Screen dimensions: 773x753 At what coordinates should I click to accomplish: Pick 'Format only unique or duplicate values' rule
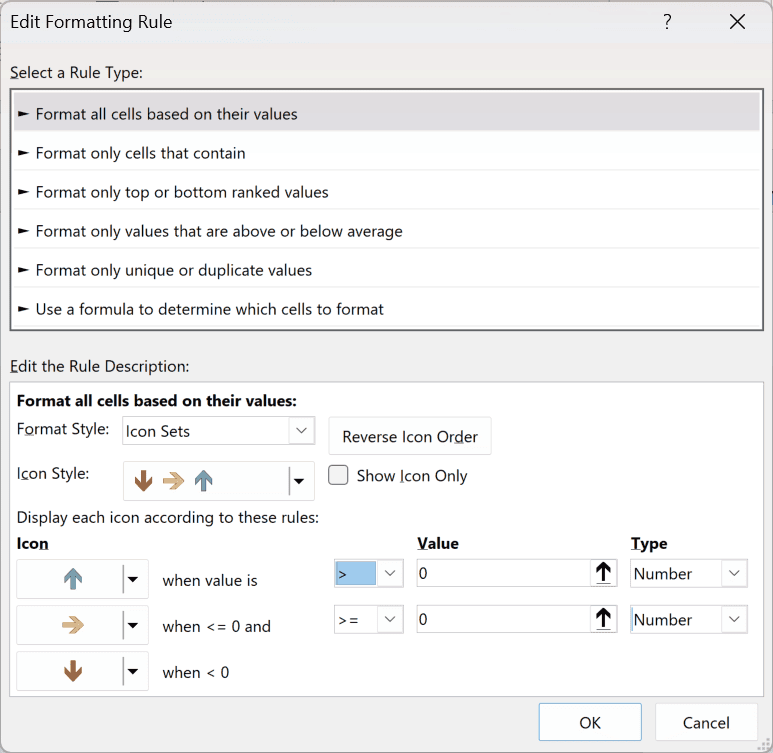pos(386,270)
